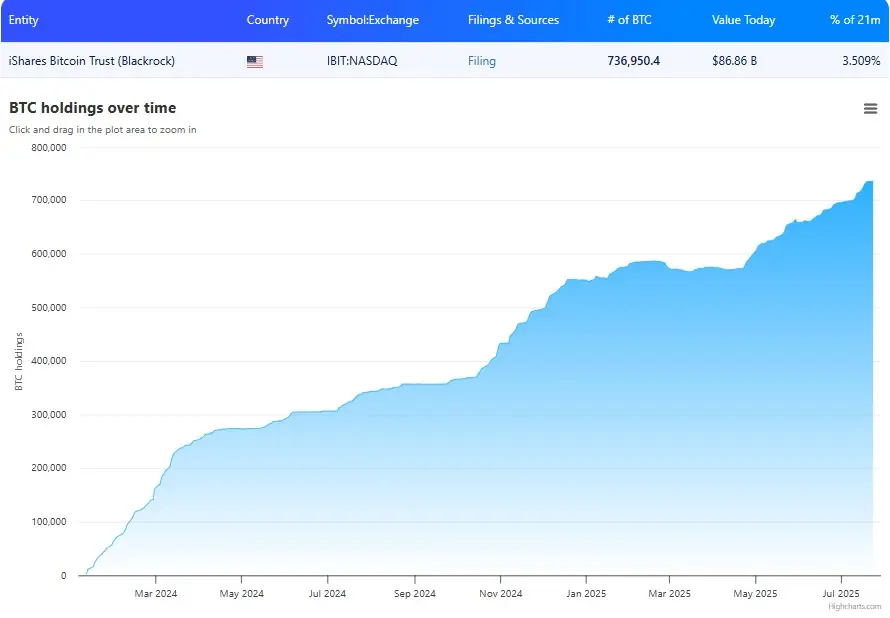Click the BTC holdings over time title

click(93, 108)
